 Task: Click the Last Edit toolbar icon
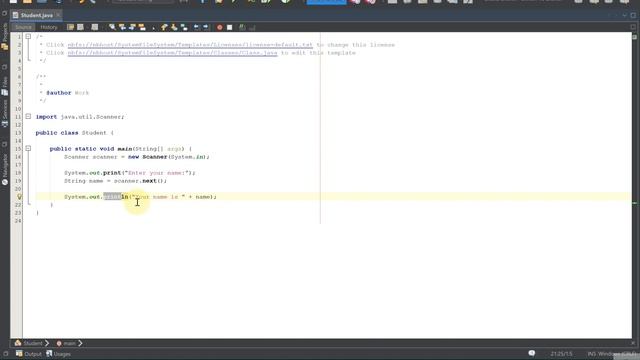(70, 27)
